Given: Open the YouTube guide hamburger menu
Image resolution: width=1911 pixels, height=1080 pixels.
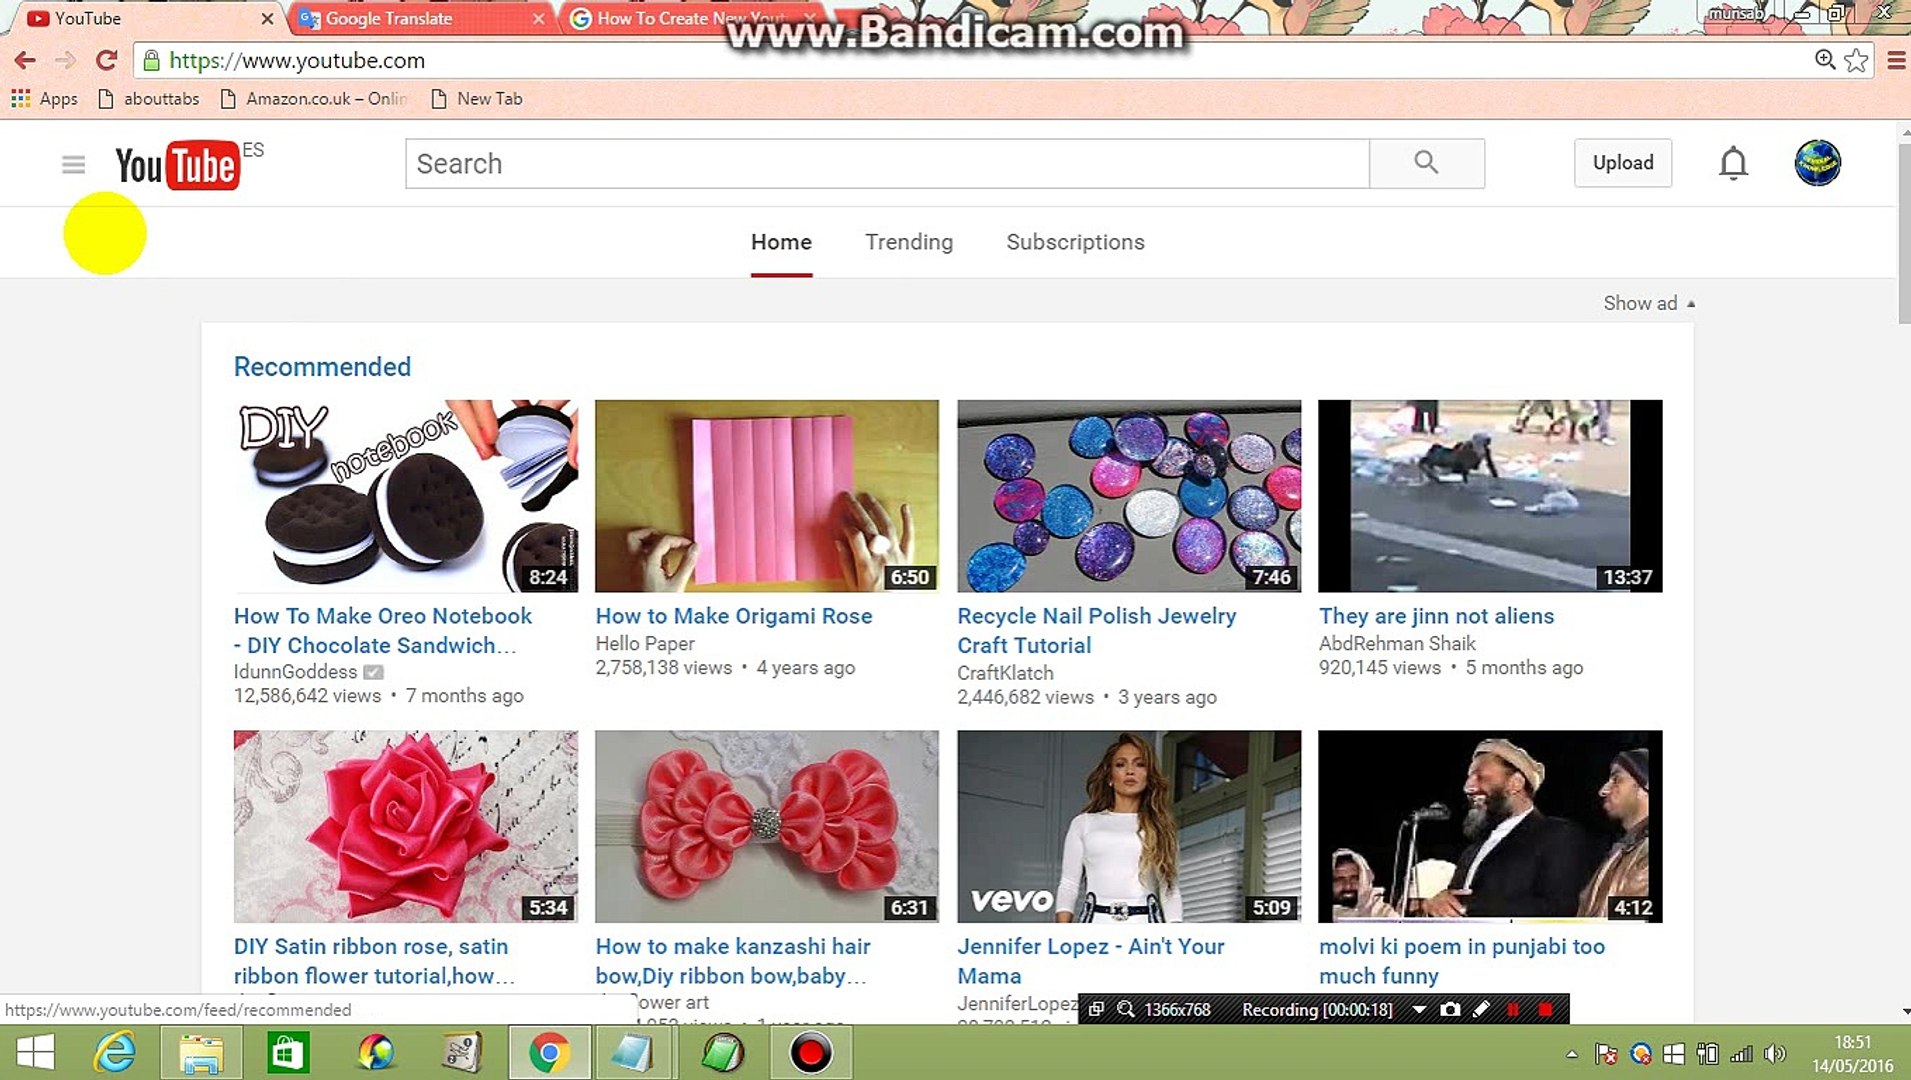Looking at the screenshot, I should coord(73,165).
